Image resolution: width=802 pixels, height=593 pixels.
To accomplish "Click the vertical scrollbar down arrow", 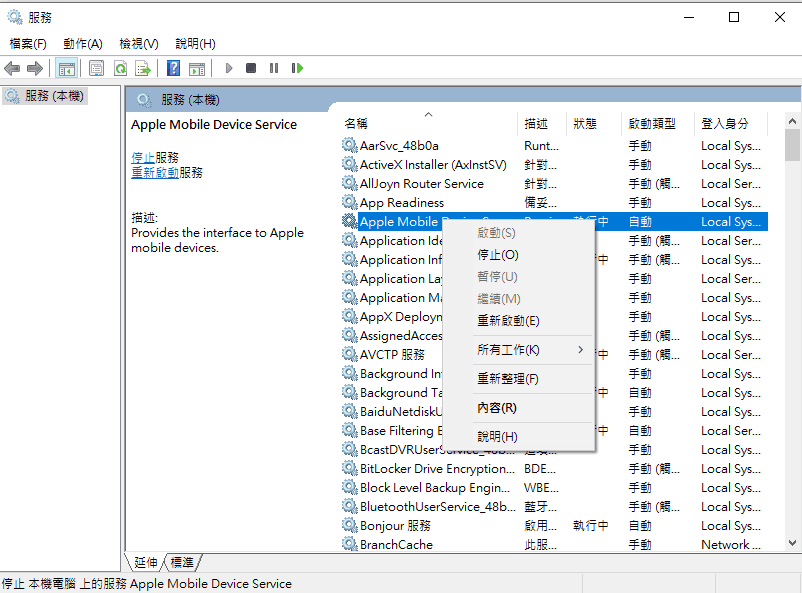I will point(792,543).
